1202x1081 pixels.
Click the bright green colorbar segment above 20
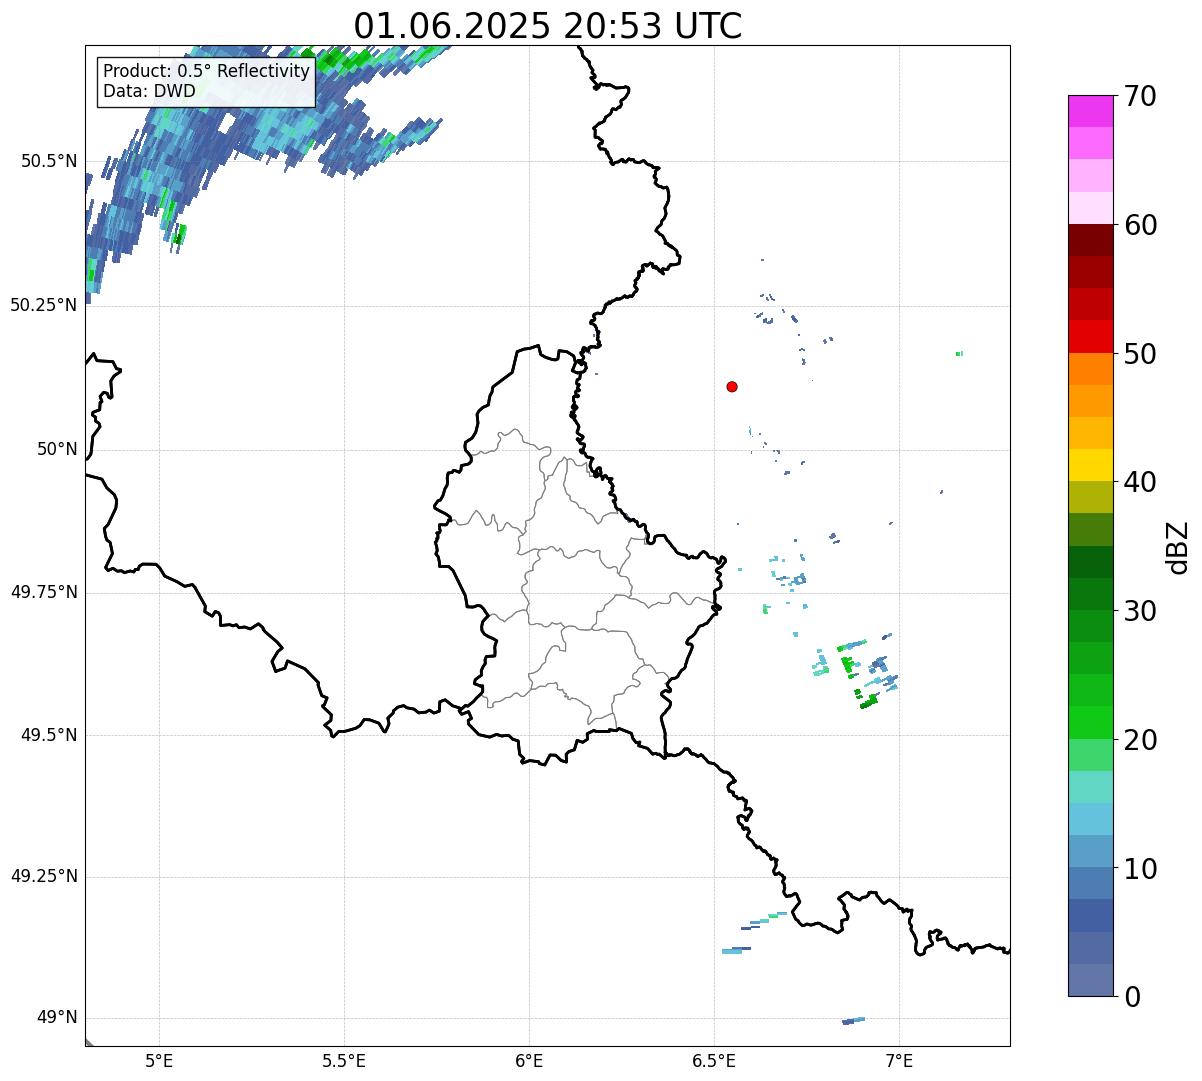click(x=1090, y=722)
